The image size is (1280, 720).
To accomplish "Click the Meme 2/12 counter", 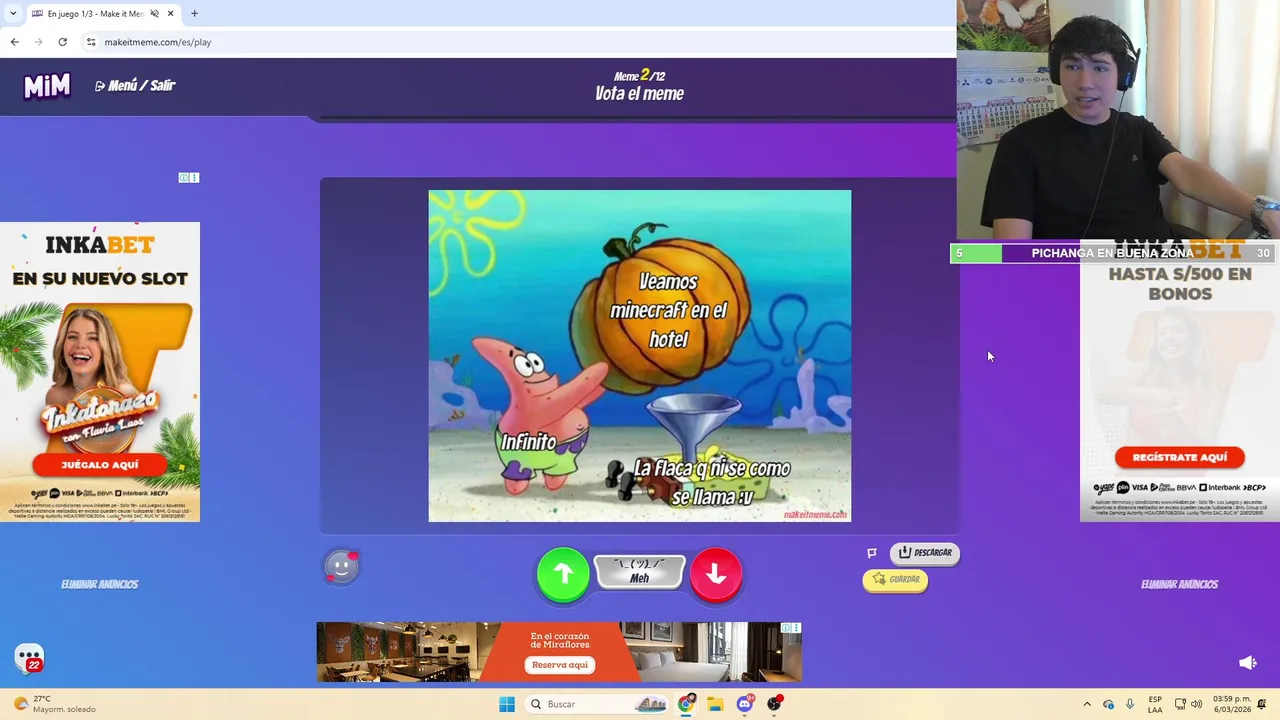I will 640,76.
